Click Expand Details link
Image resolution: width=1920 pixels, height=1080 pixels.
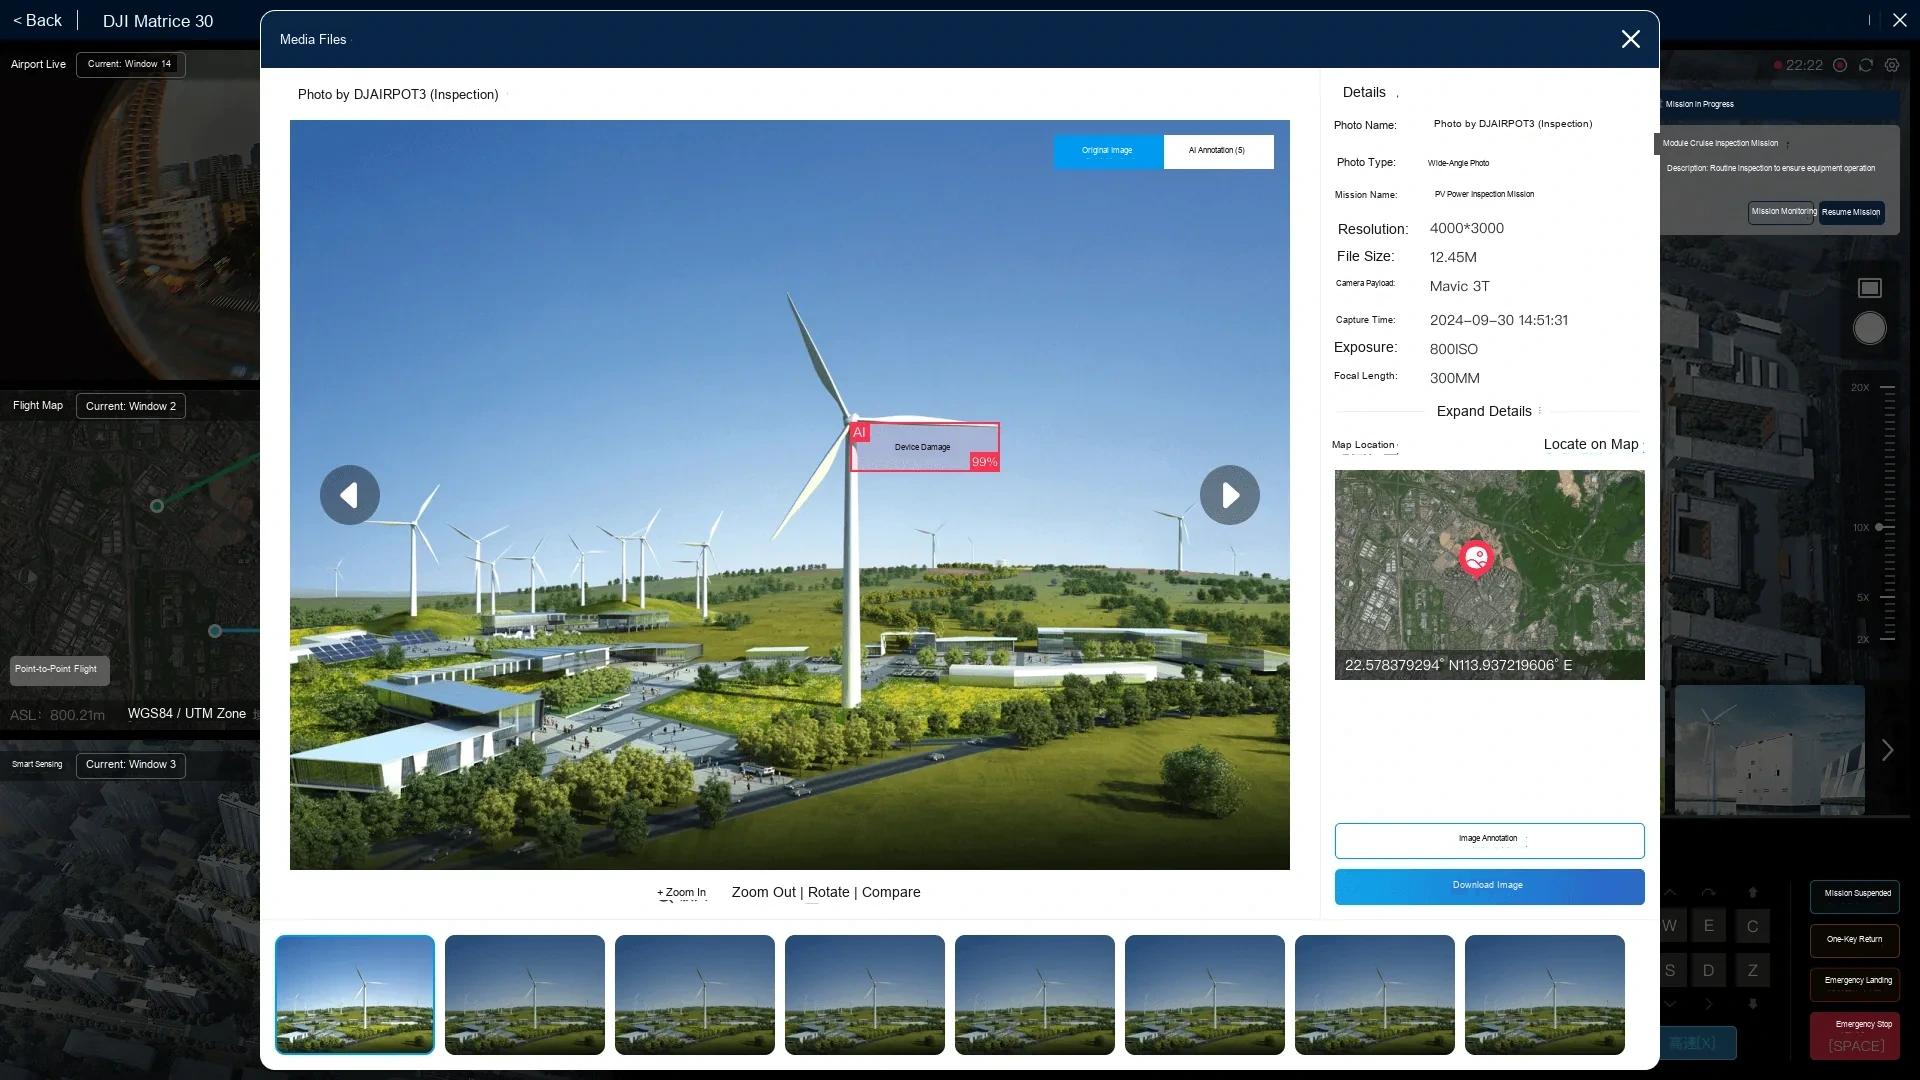point(1484,411)
